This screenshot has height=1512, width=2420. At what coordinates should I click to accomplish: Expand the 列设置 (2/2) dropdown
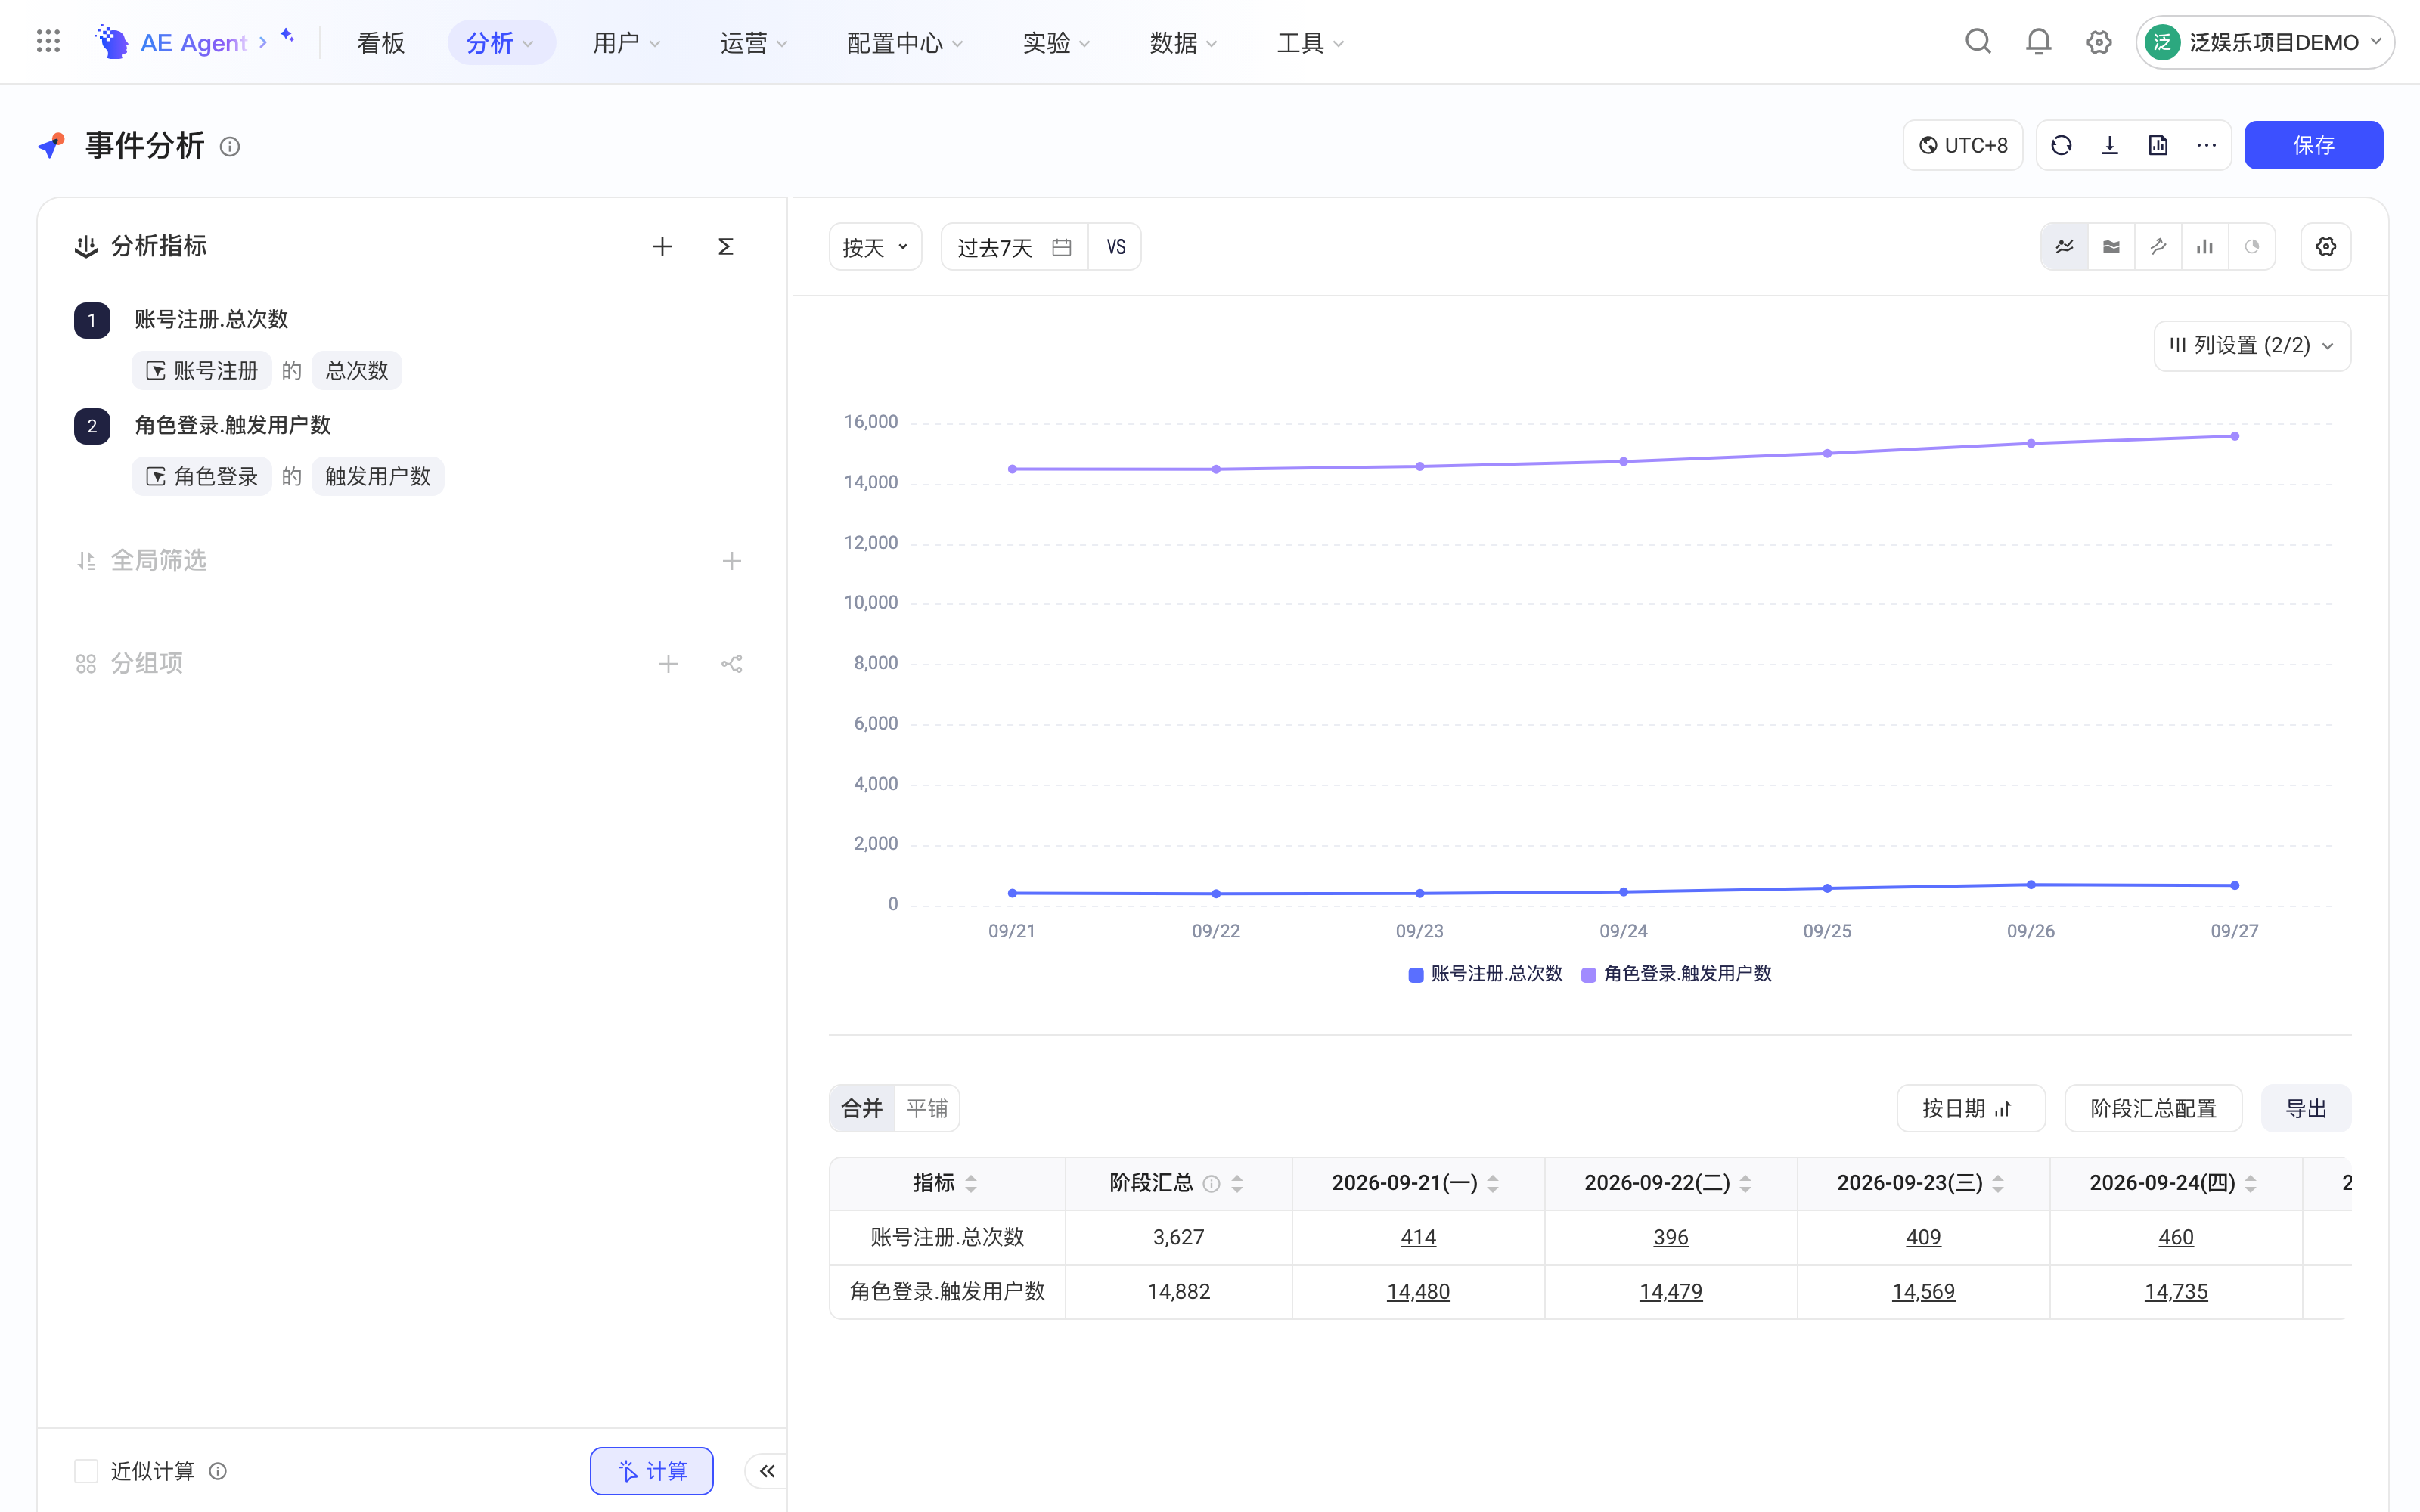(x=2252, y=346)
